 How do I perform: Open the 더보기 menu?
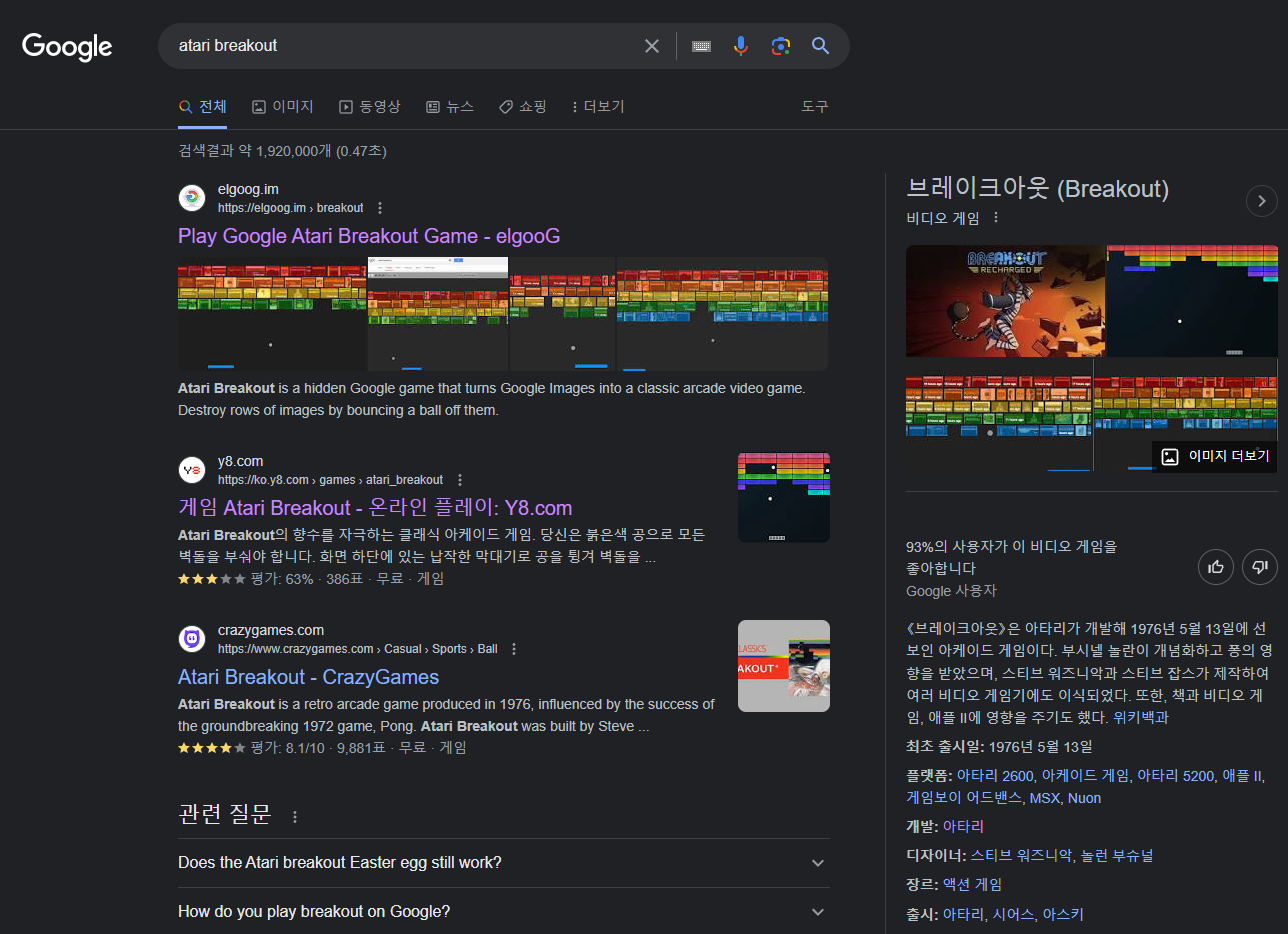[x=598, y=106]
